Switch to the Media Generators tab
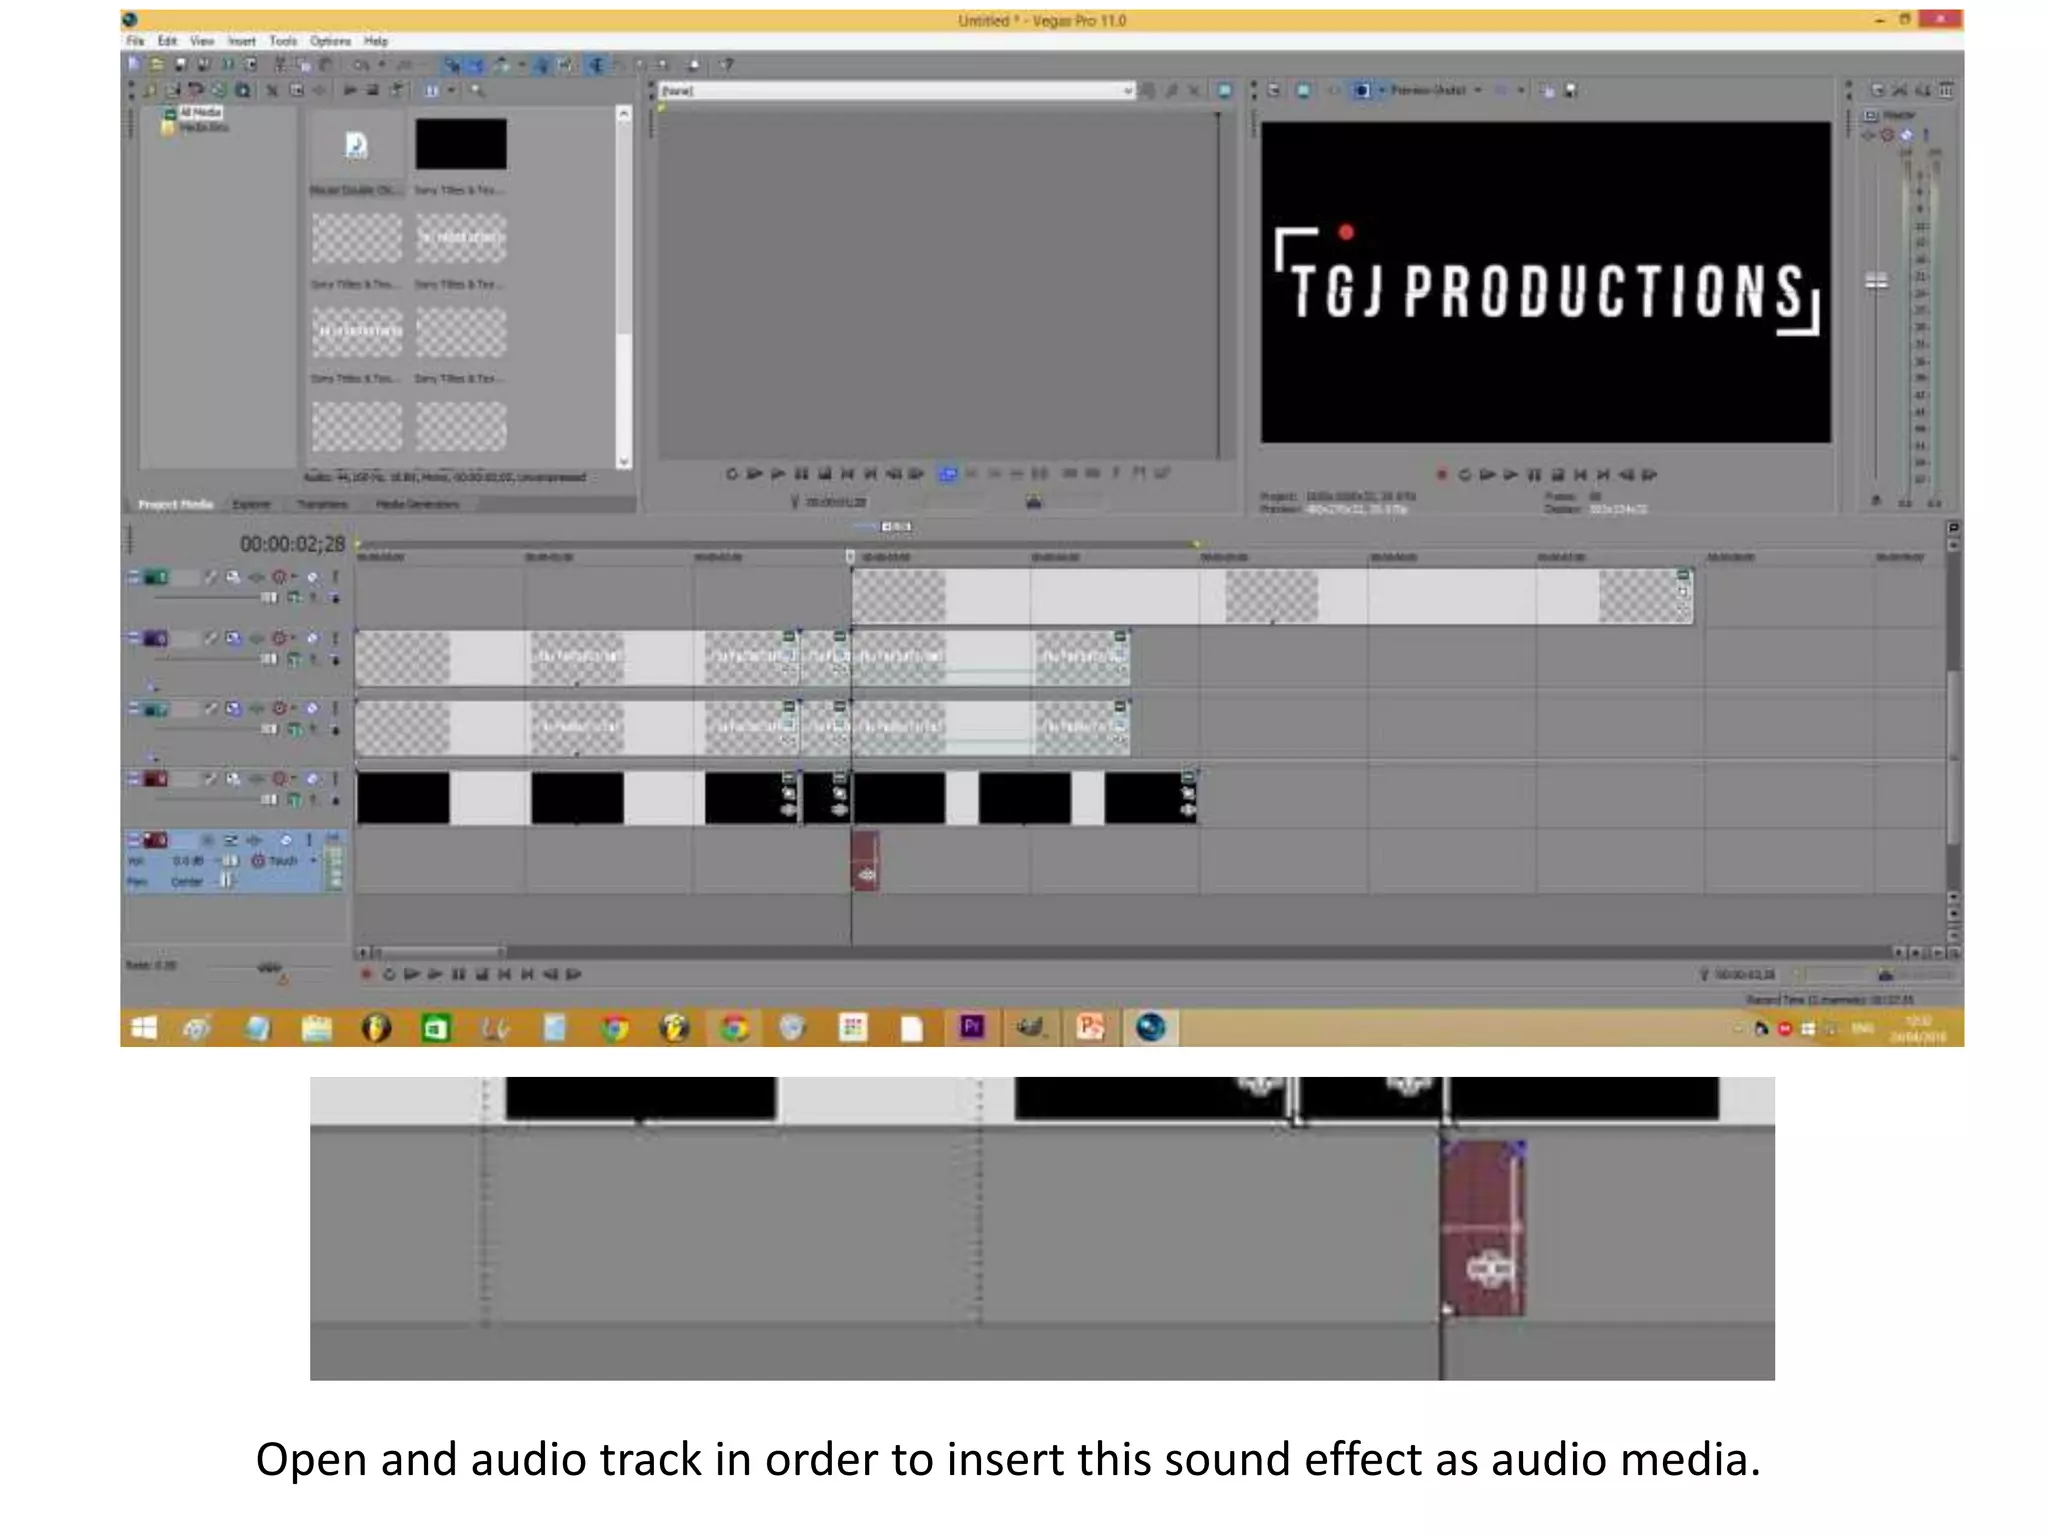2048x1536 pixels. pos(417,504)
